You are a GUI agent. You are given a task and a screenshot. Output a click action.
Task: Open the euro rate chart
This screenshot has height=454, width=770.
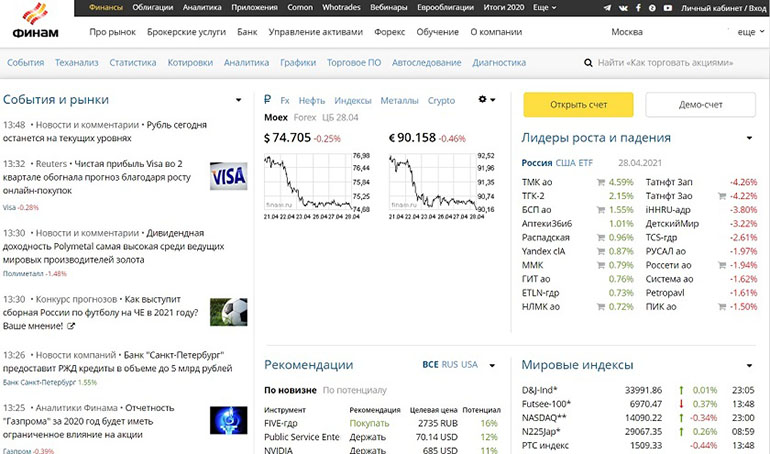pyautogui.click(x=441, y=187)
